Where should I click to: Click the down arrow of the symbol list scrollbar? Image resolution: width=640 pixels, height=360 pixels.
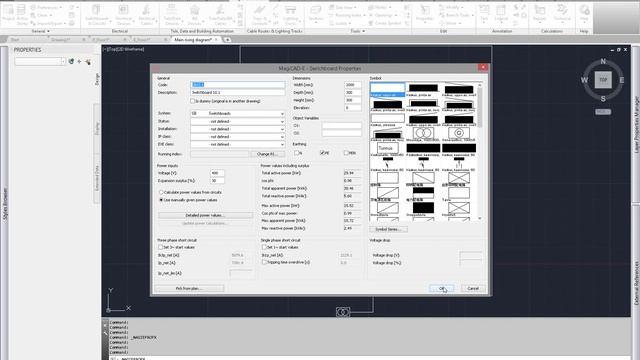pos(480,218)
